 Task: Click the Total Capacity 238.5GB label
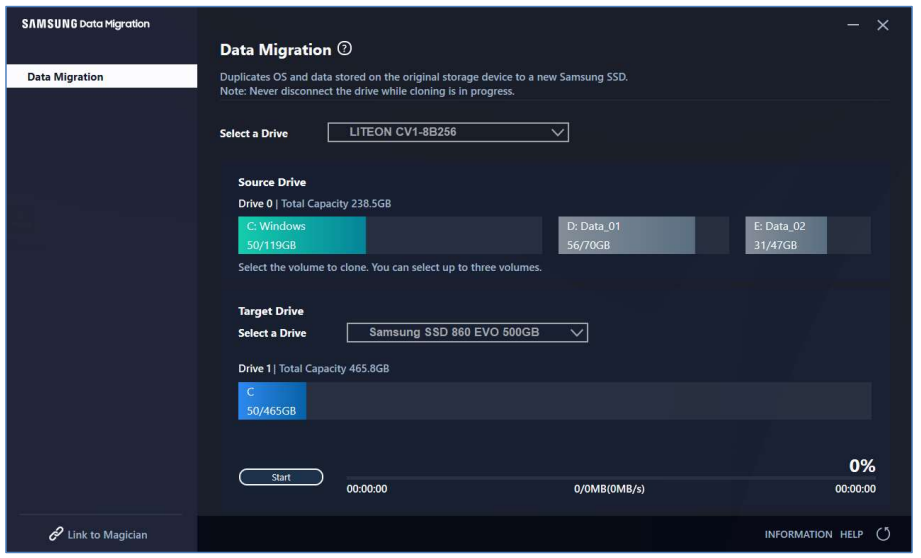pos(336,204)
